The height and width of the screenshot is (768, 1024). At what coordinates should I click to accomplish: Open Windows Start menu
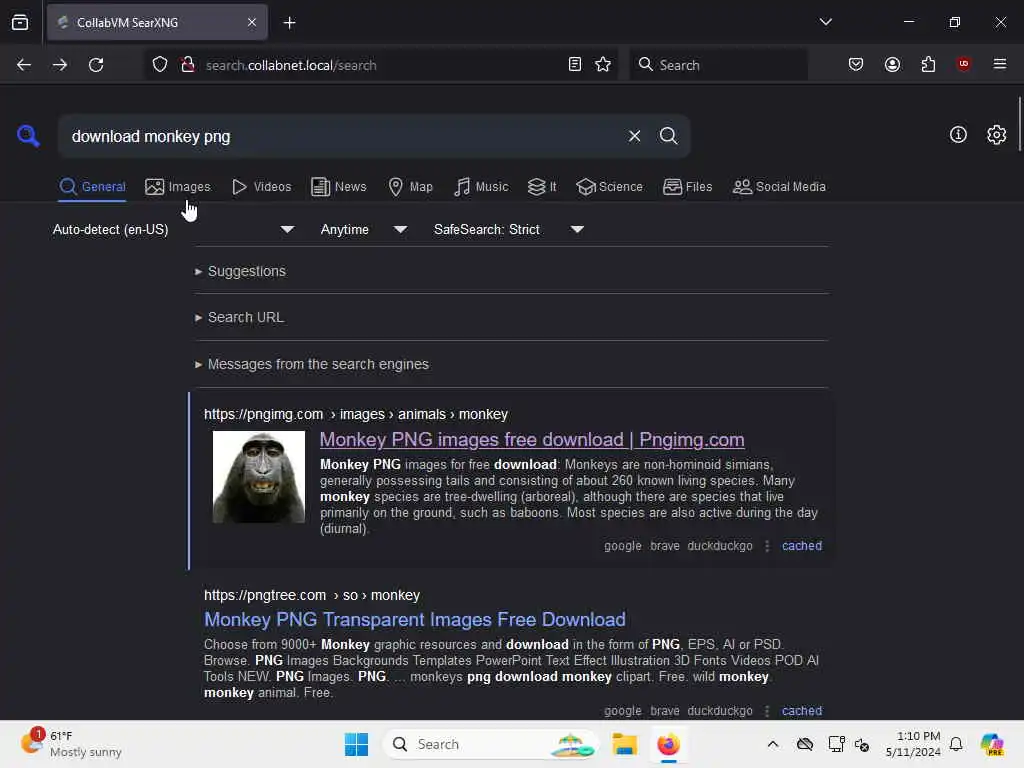[x=356, y=744]
